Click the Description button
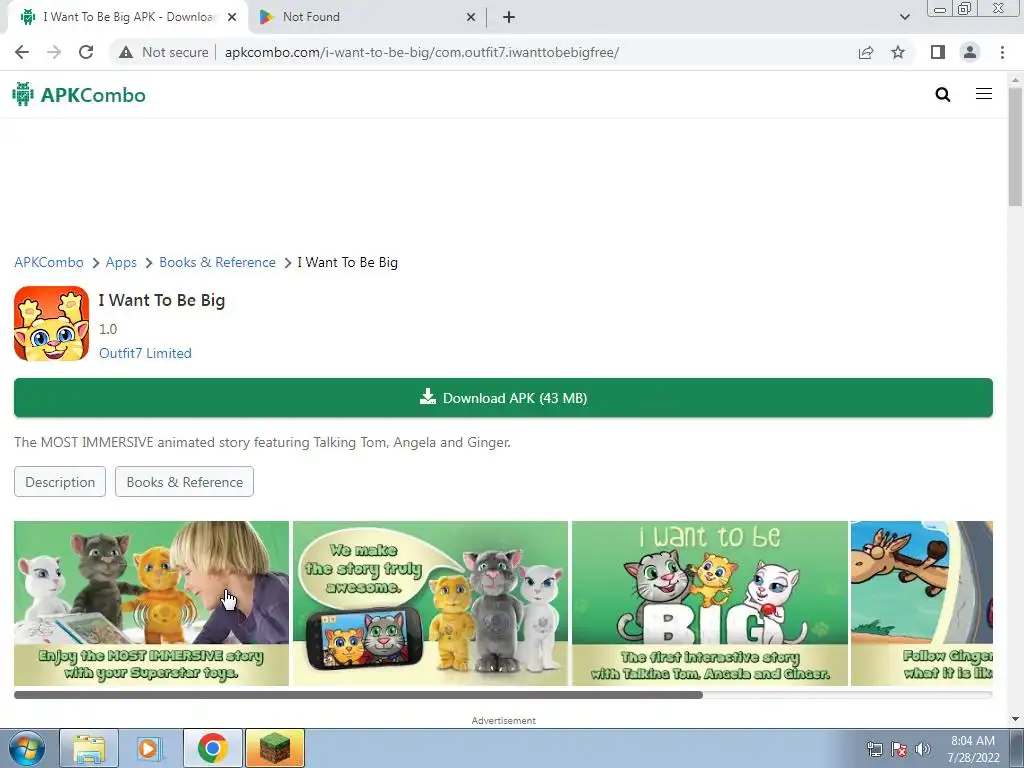The width and height of the screenshot is (1024, 768). pyautogui.click(x=60, y=482)
